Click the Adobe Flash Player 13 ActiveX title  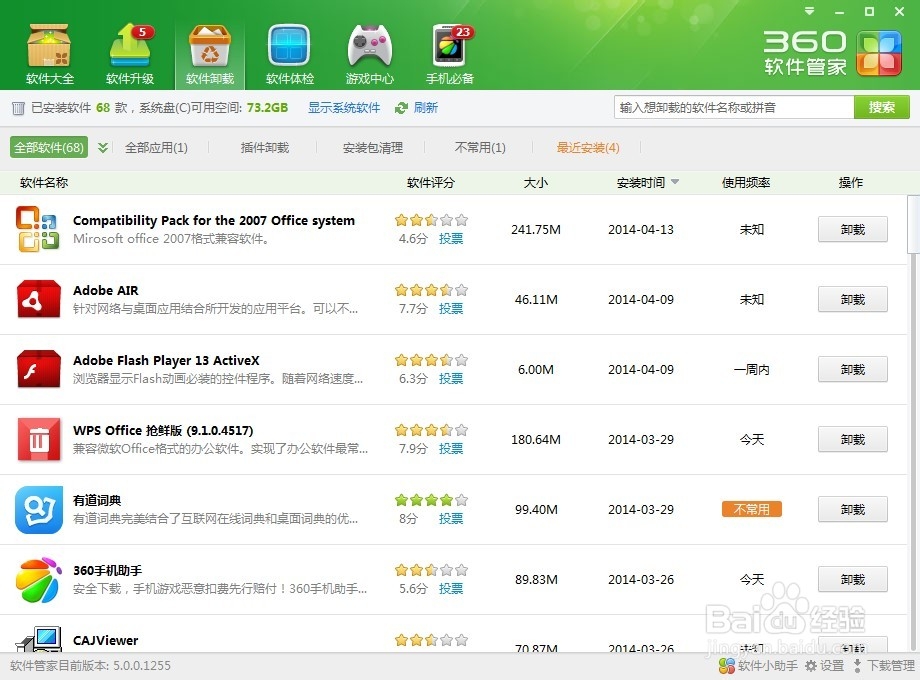tap(166, 360)
